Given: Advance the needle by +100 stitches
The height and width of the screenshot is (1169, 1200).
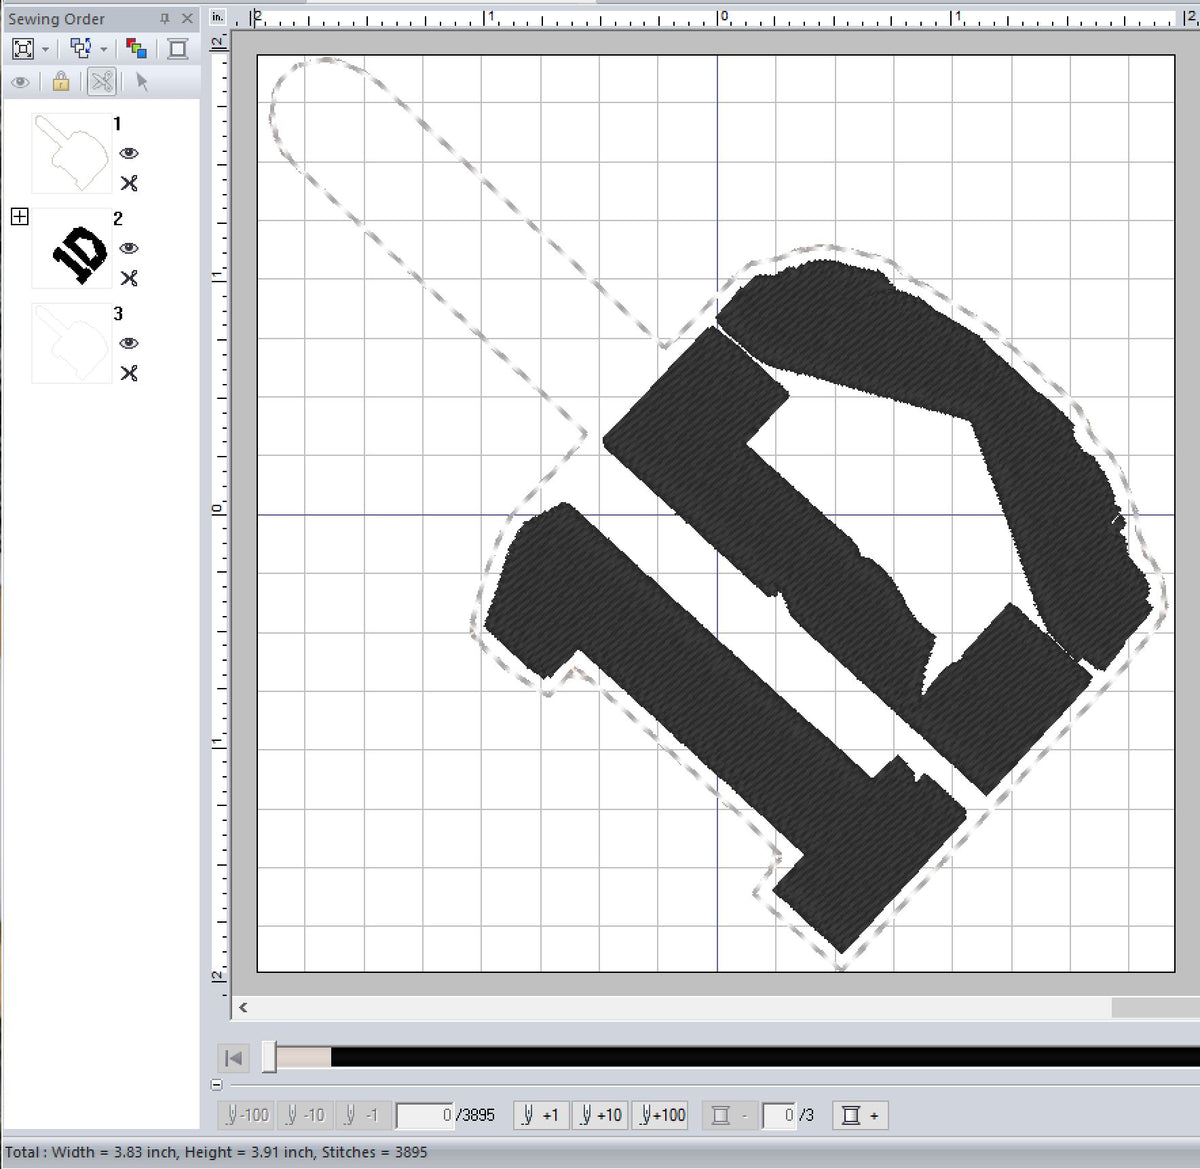Looking at the screenshot, I should click(x=663, y=1115).
